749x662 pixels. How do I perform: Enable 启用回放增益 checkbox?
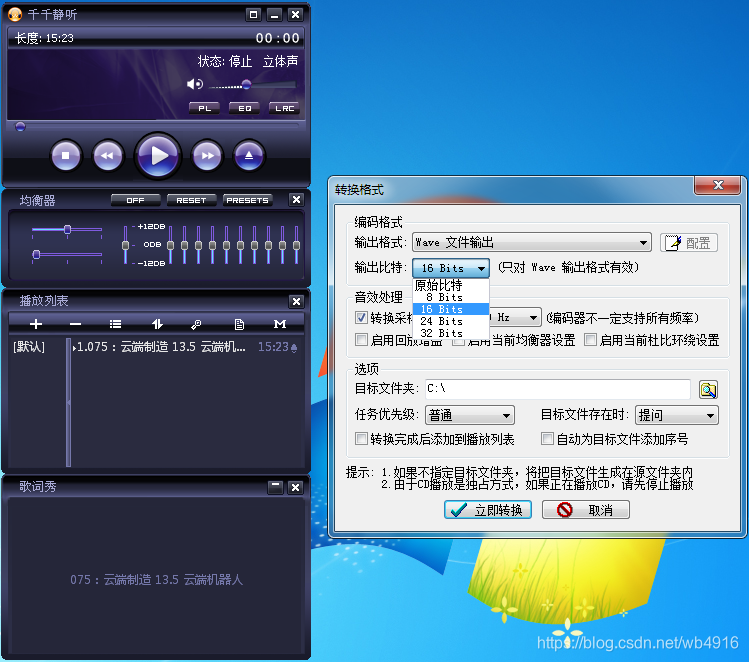[x=362, y=340]
